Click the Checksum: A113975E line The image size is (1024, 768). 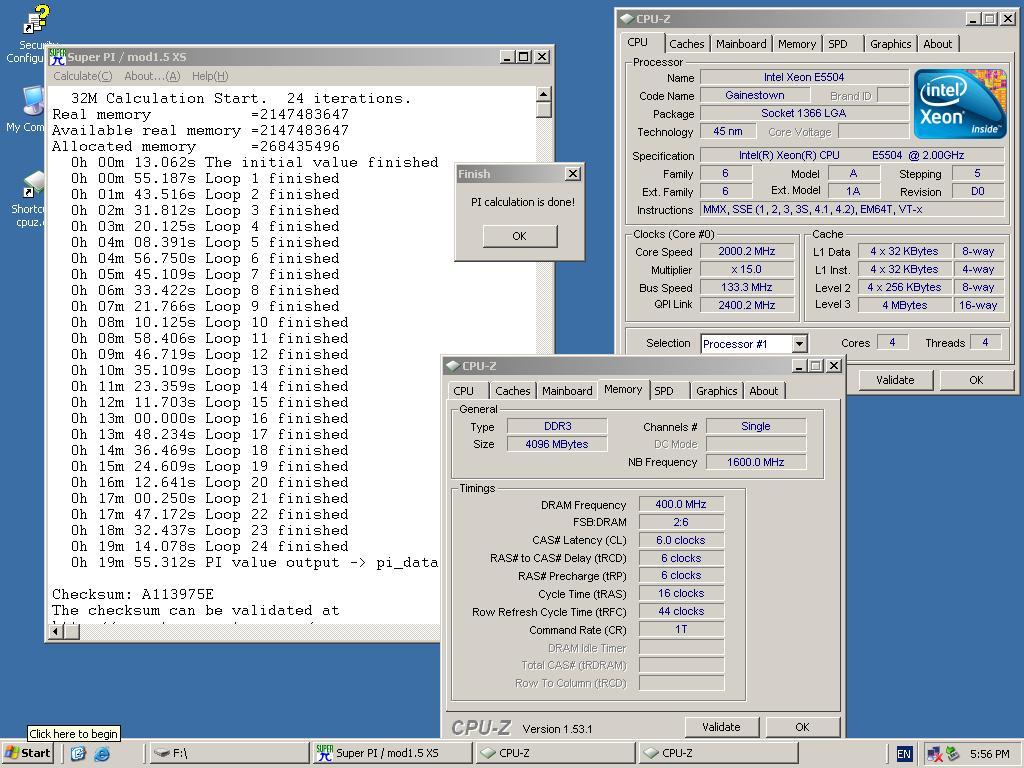point(133,594)
